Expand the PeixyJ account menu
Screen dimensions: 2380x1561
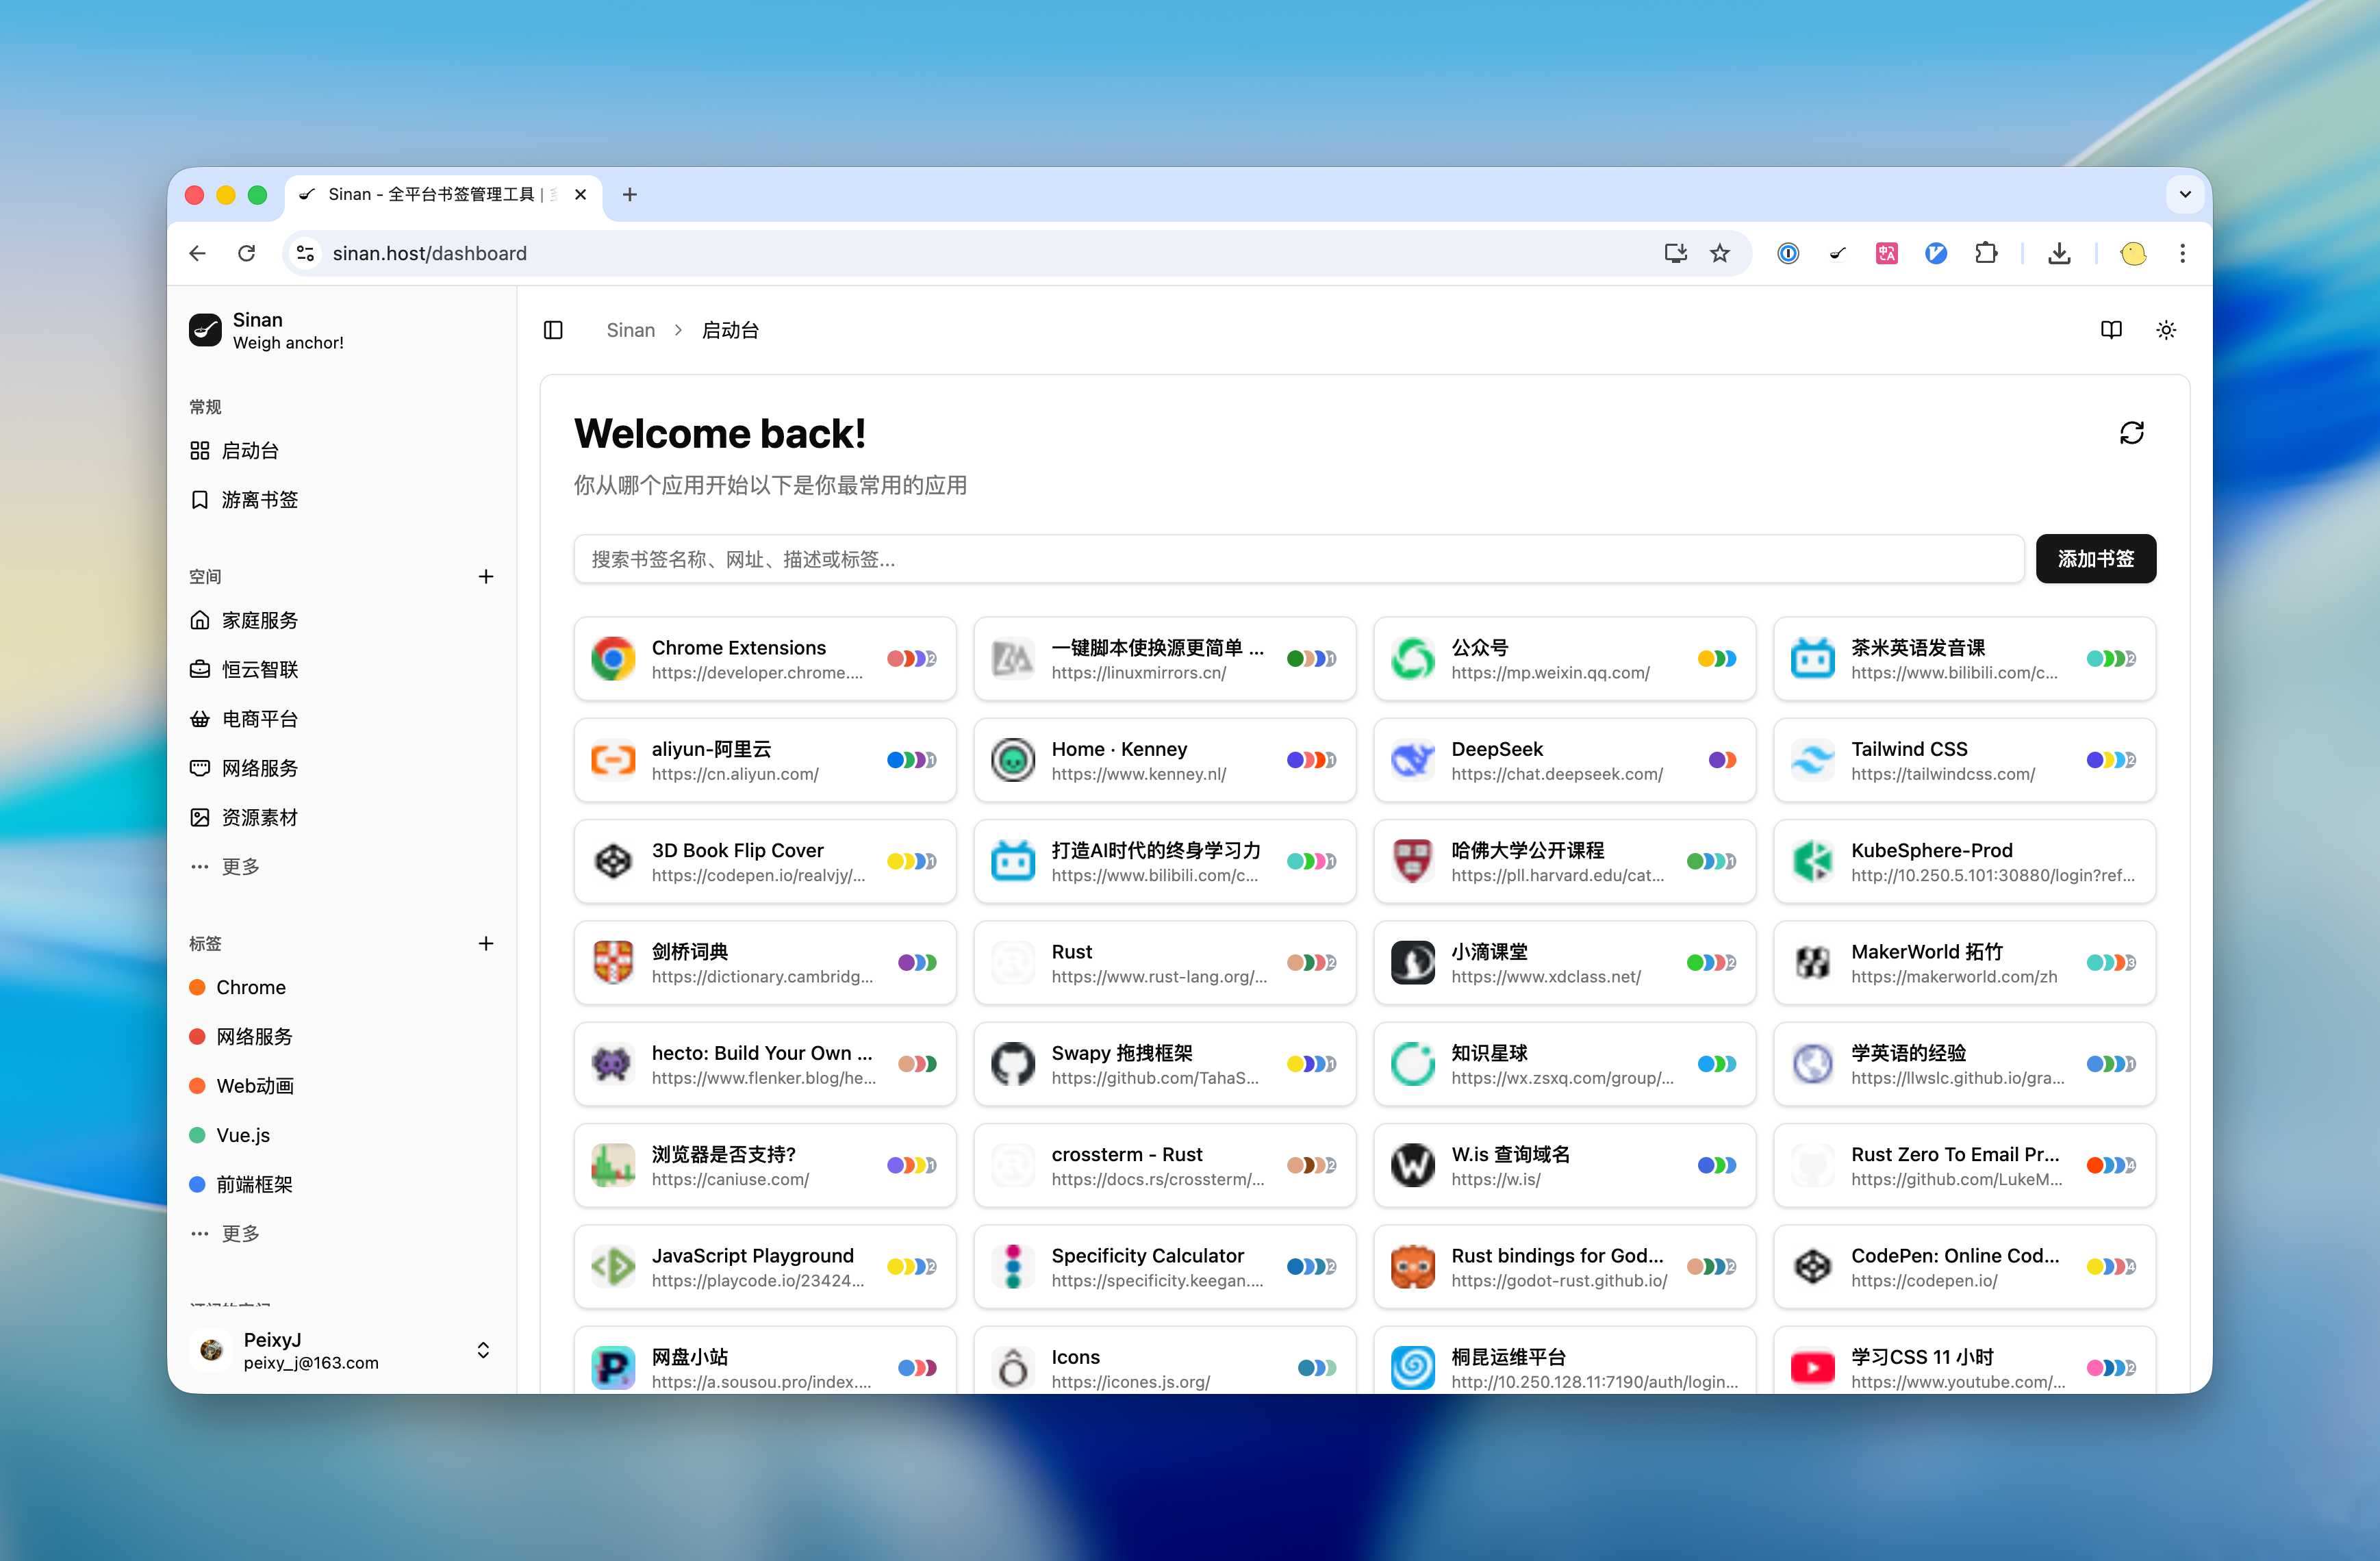(483, 1350)
